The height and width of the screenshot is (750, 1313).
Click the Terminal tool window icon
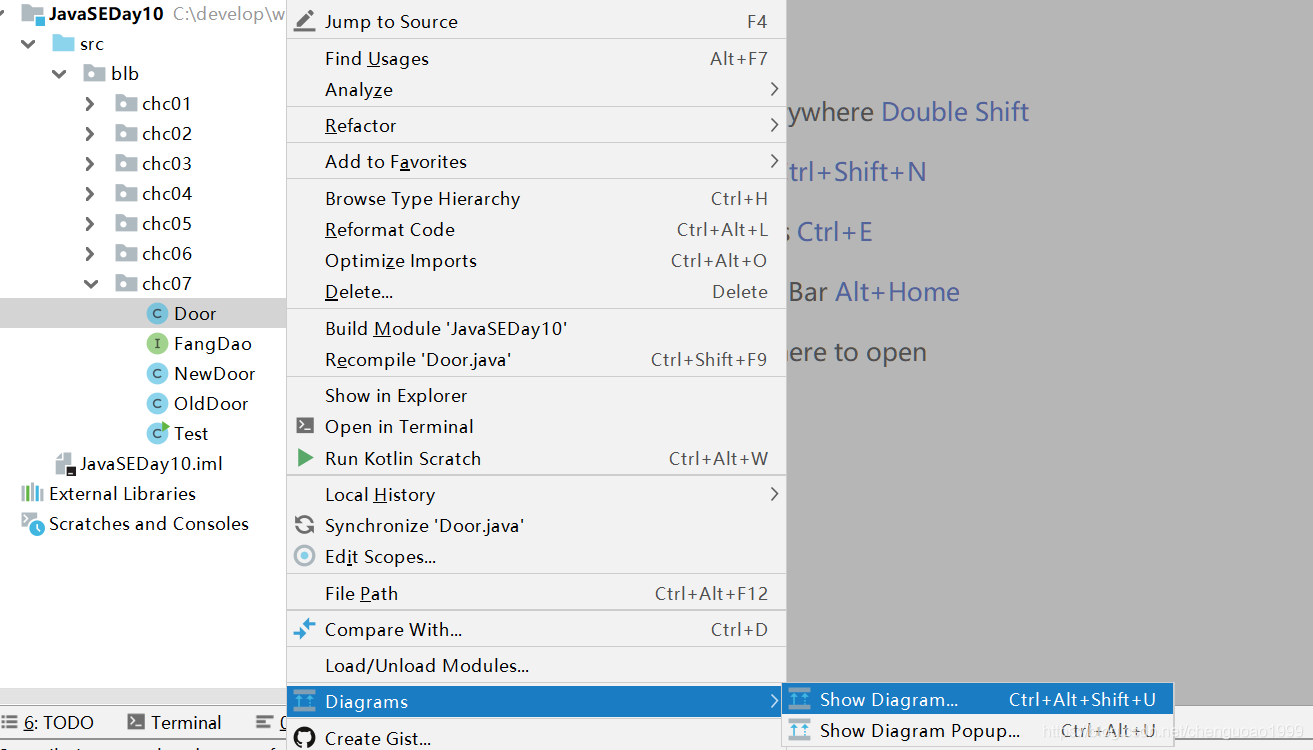pos(136,722)
